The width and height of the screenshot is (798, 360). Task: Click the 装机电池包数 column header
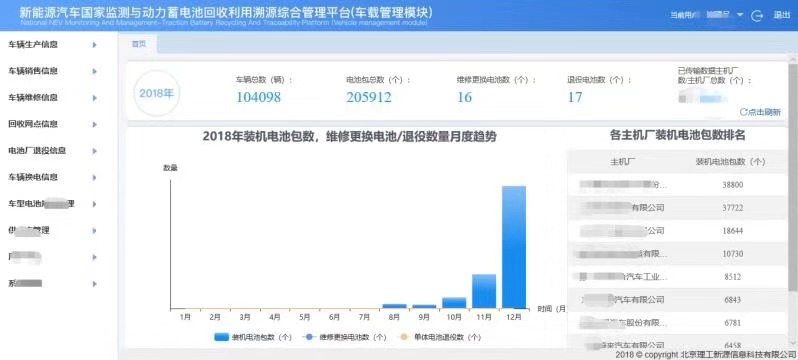731,162
